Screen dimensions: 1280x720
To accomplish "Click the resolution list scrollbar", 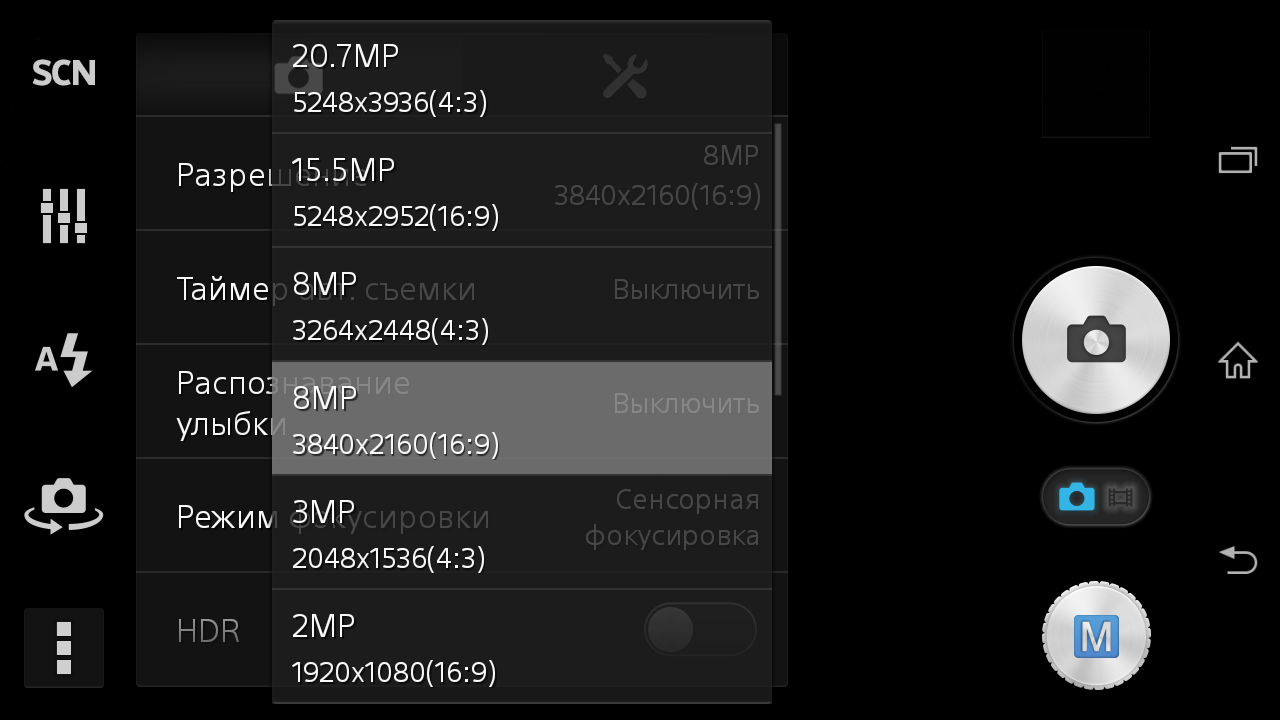I will [778, 260].
